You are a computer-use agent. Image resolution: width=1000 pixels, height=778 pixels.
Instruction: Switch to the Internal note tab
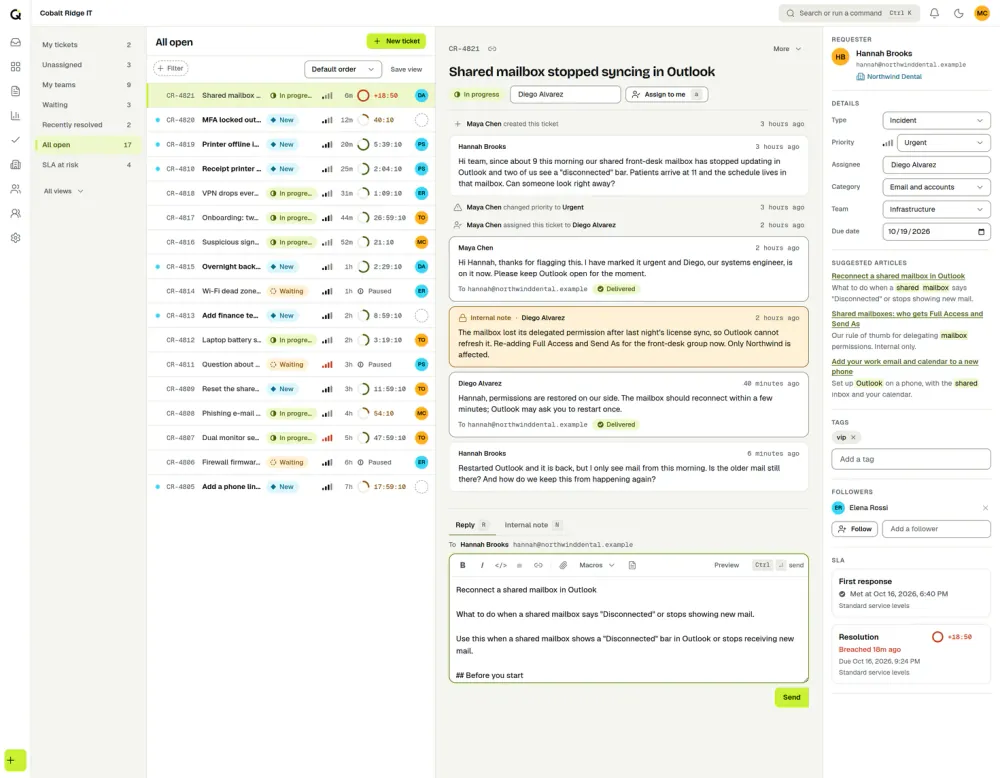[533, 525]
